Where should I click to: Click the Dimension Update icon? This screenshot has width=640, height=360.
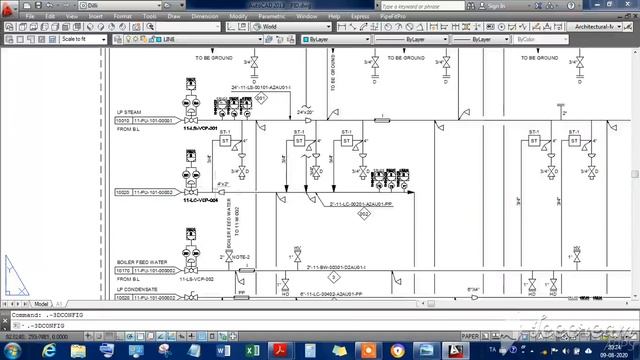click(558, 27)
